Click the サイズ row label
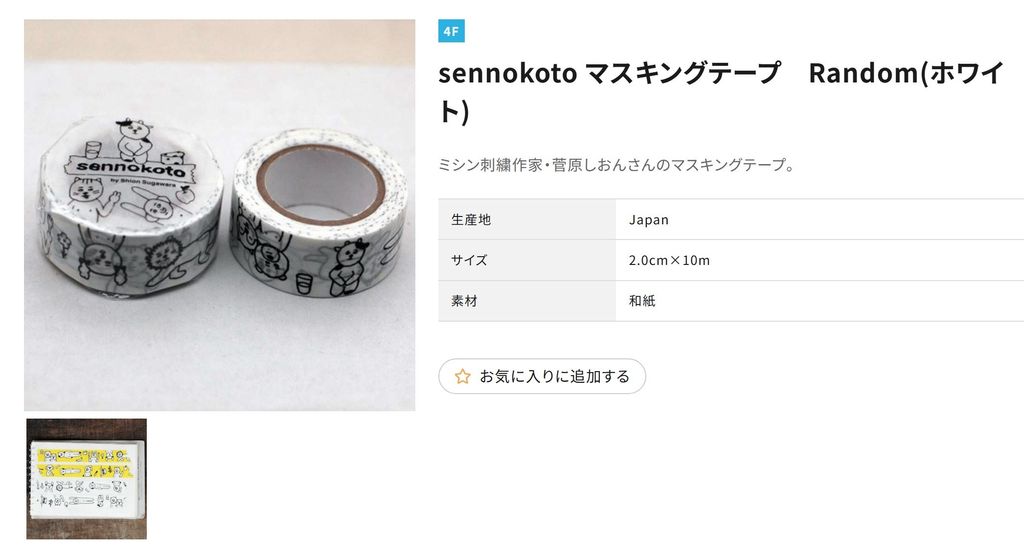This screenshot has height=547, width=1024. [469, 260]
